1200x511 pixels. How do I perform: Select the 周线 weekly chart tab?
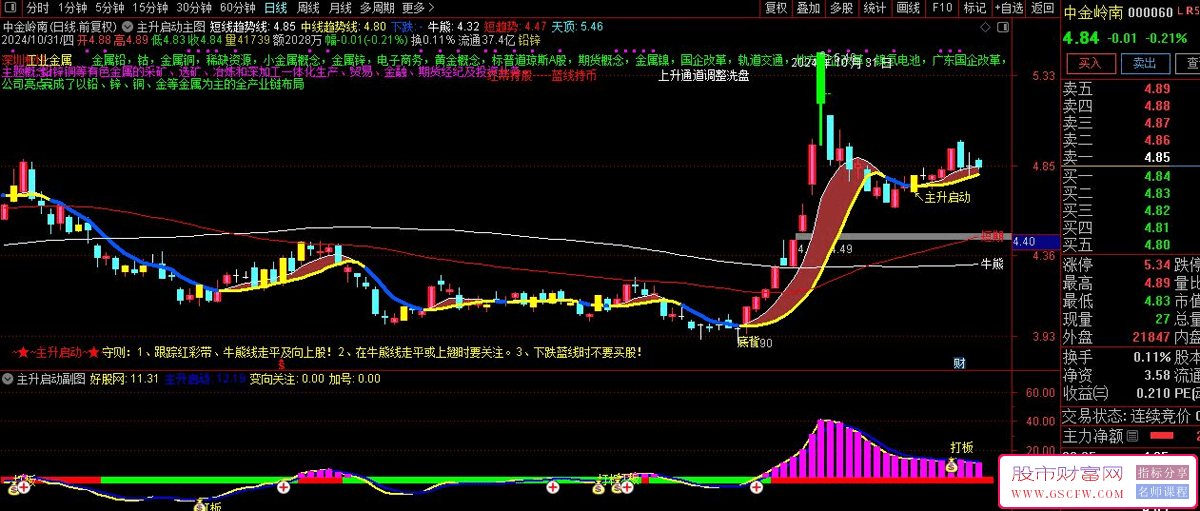(x=308, y=7)
